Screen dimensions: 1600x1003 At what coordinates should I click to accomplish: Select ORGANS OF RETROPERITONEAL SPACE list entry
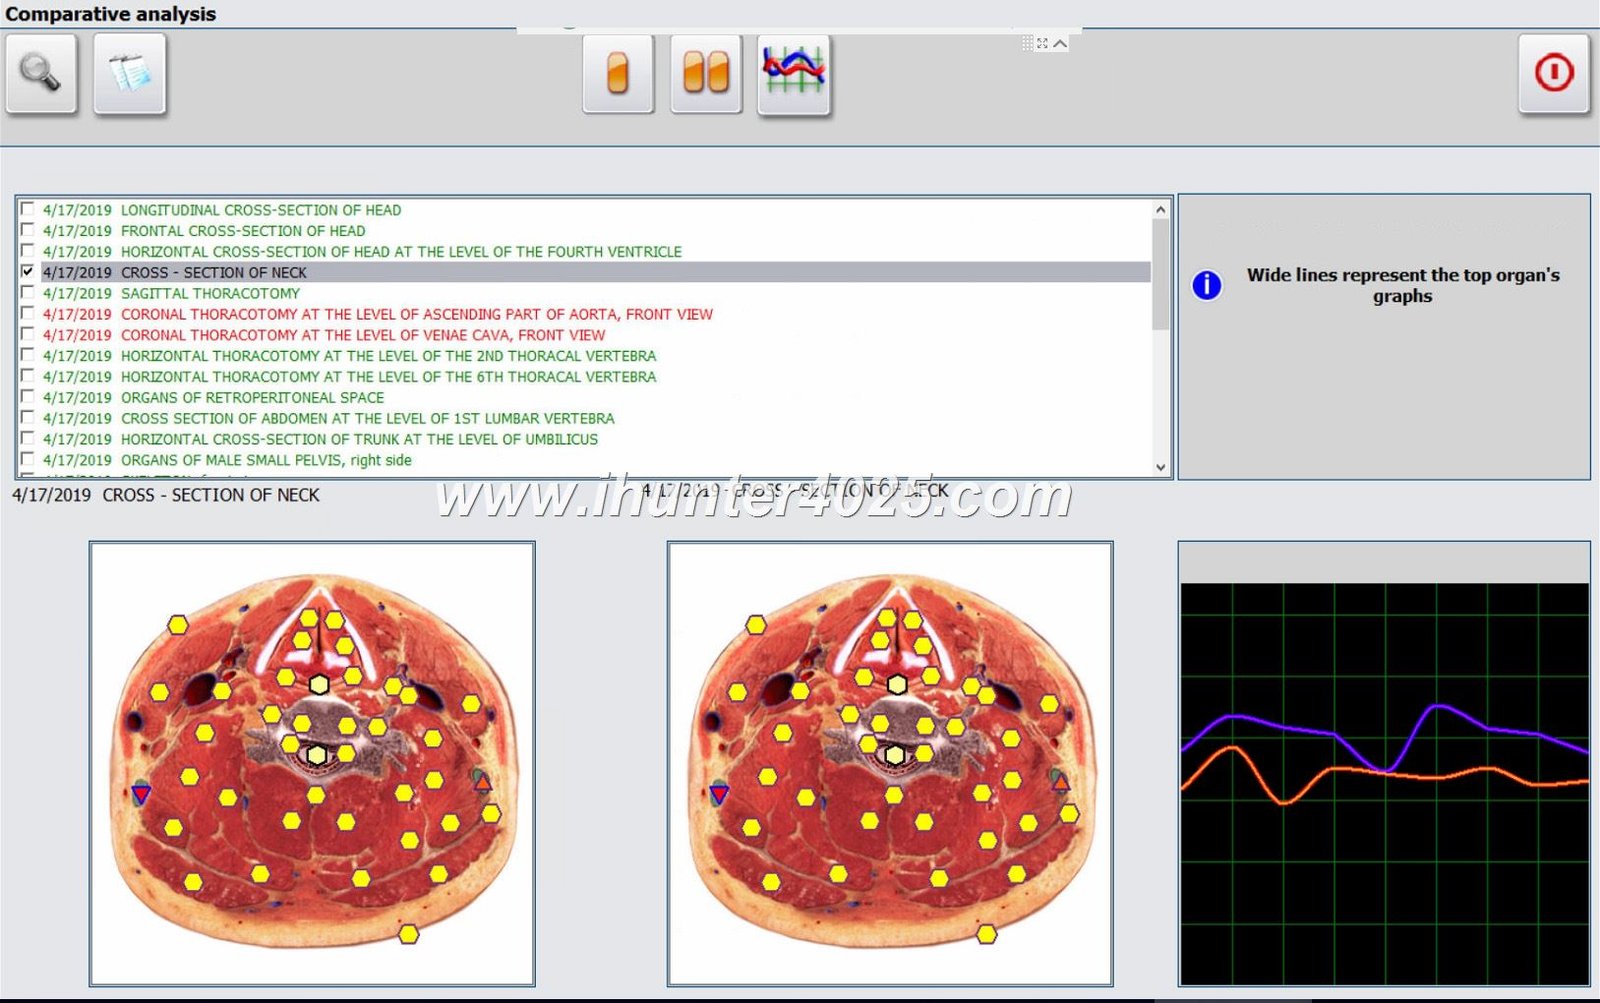pos(252,397)
